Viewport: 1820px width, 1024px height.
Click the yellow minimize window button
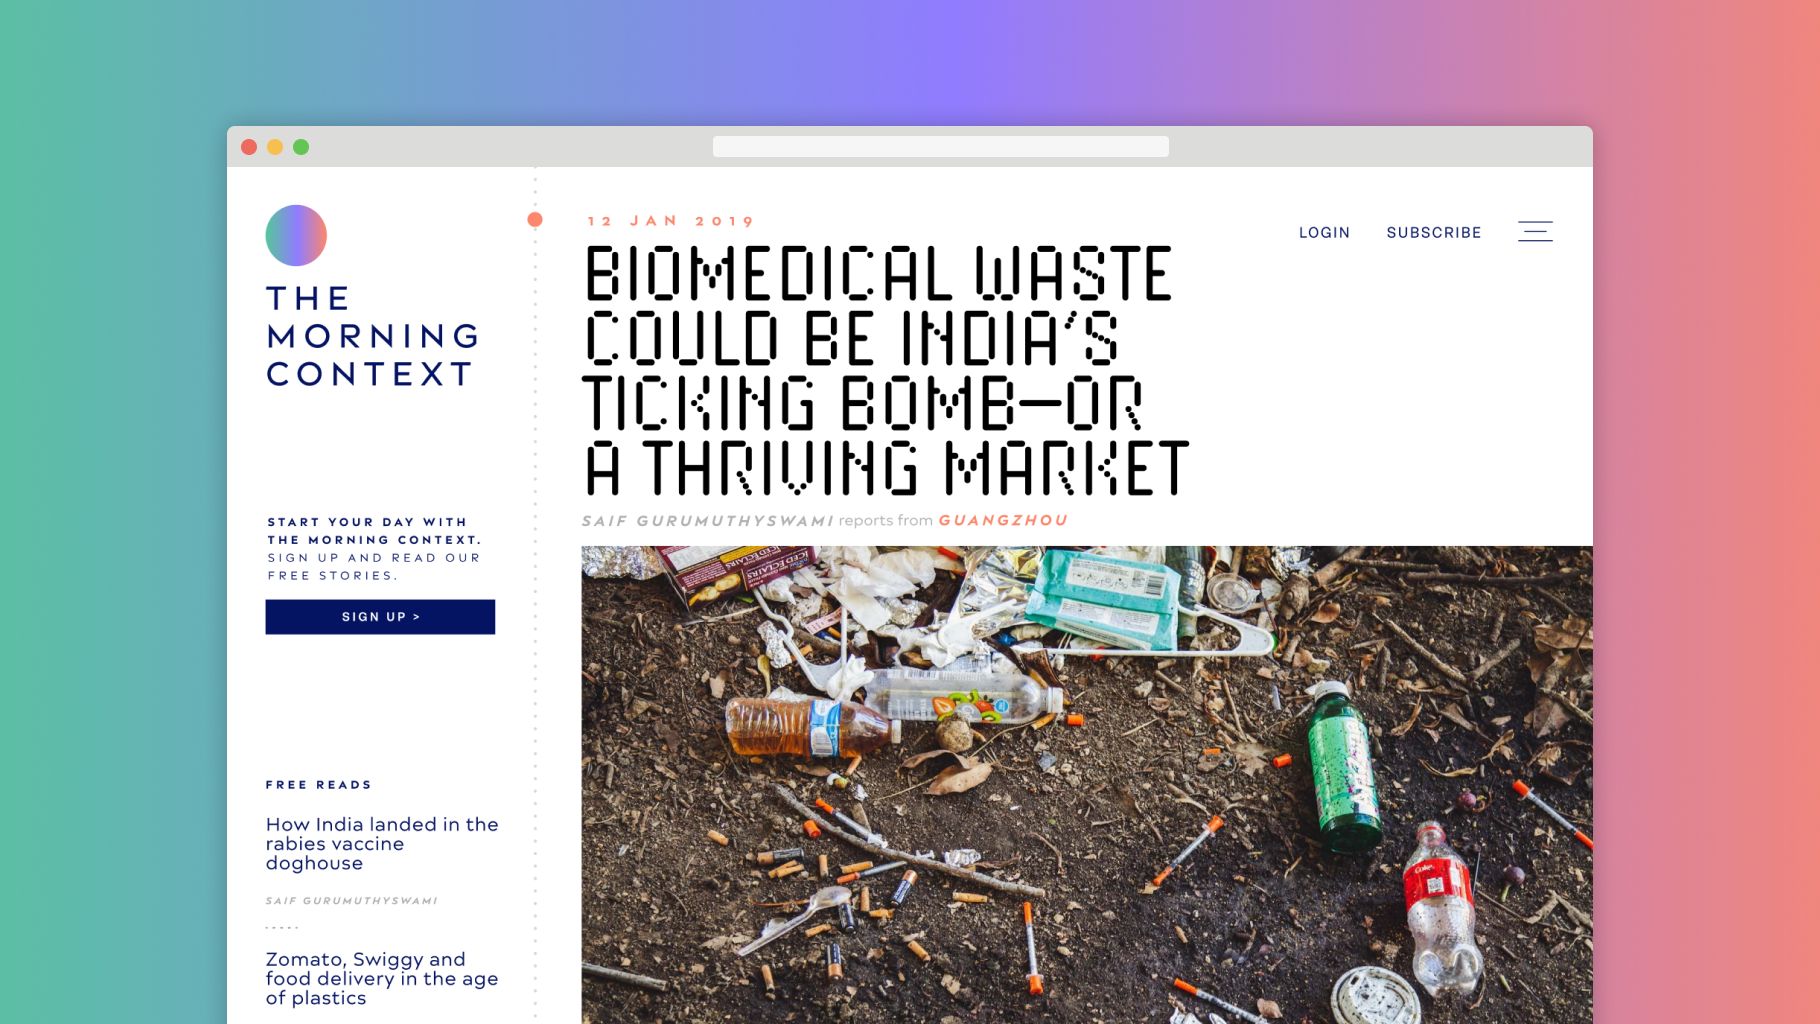click(275, 147)
